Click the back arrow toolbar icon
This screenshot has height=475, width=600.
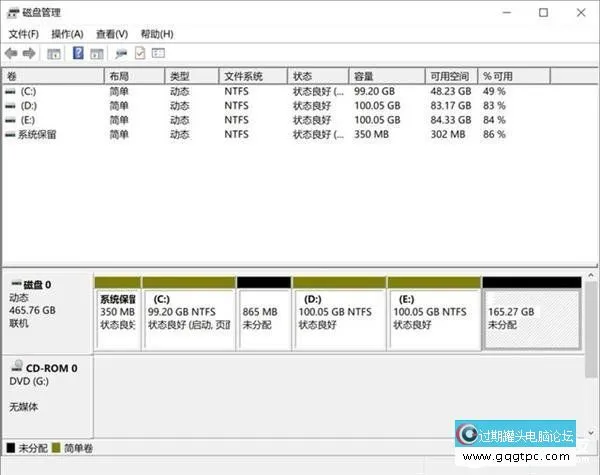[11, 53]
